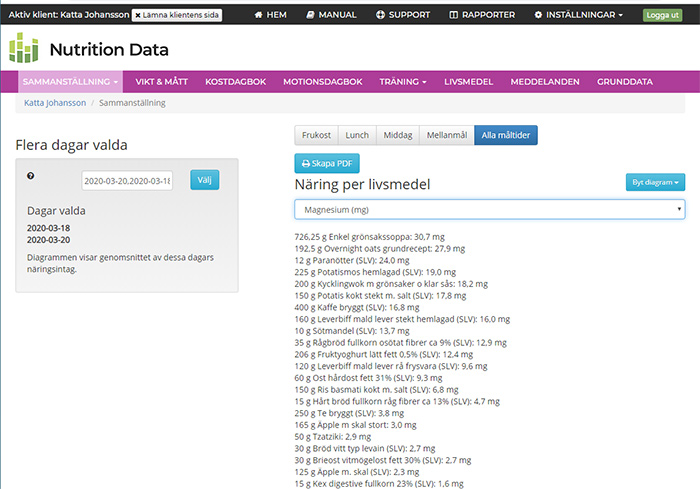Image resolution: width=700 pixels, height=489 pixels.
Task: Toggle the Alla måltider filter
Action: click(507, 135)
